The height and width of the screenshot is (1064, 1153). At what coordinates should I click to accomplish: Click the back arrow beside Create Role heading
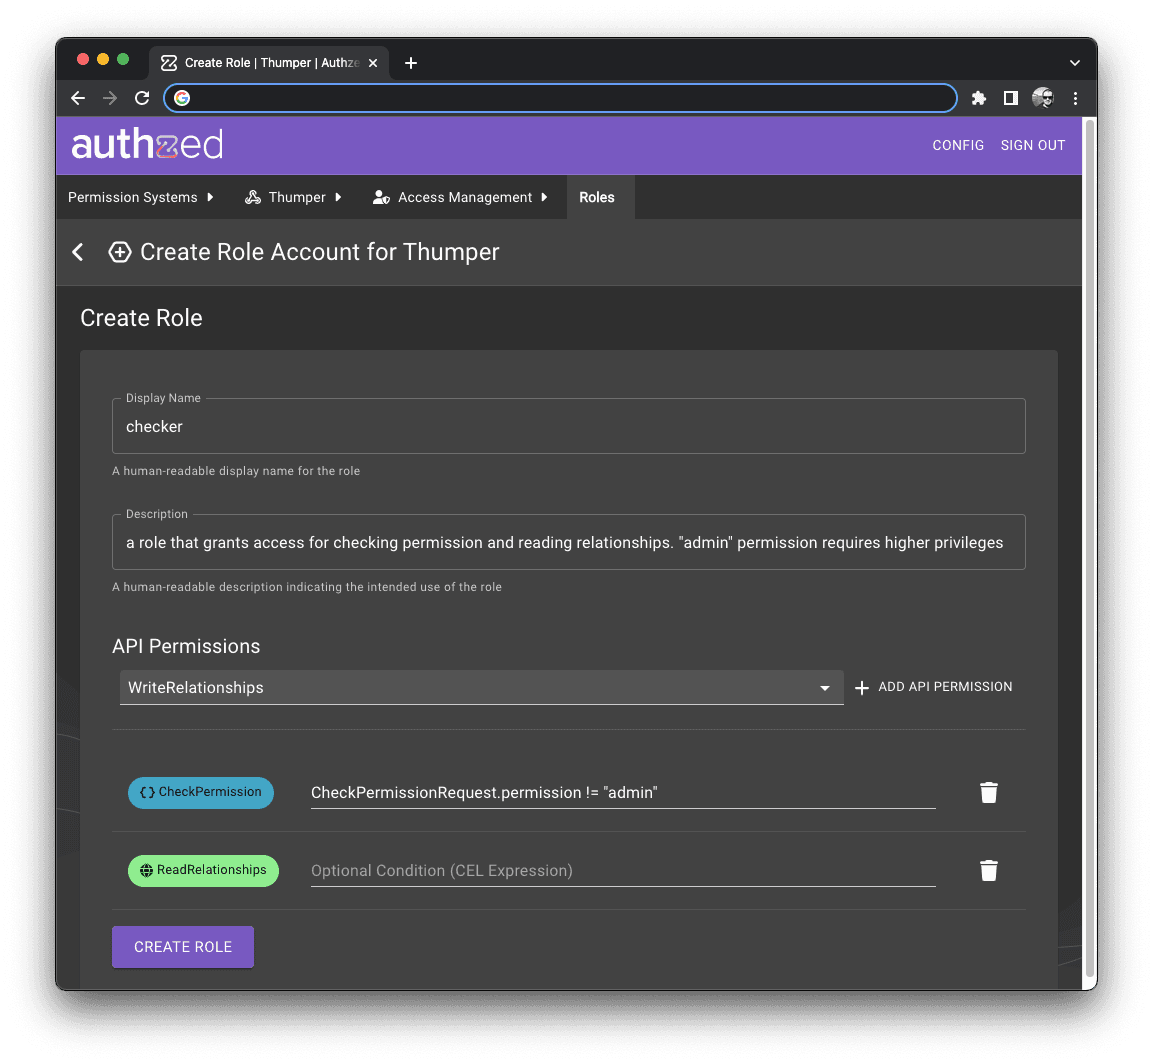click(78, 252)
